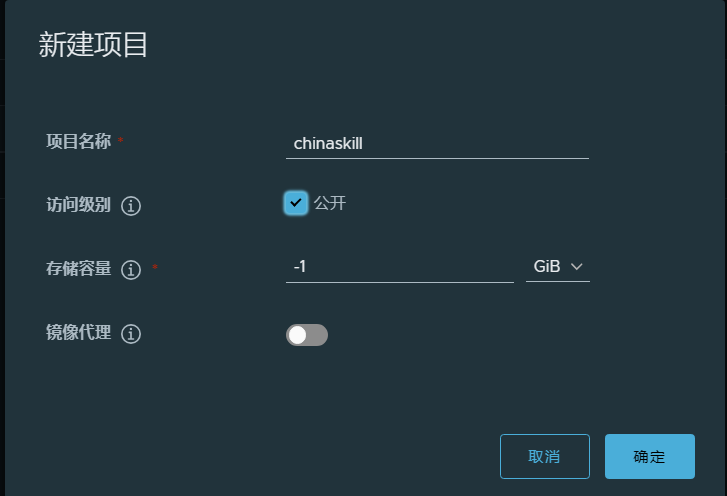Screen dimensions: 727x496
Task: Click the 公开 text label
Action: pyautogui.click(x=330, y=203)
